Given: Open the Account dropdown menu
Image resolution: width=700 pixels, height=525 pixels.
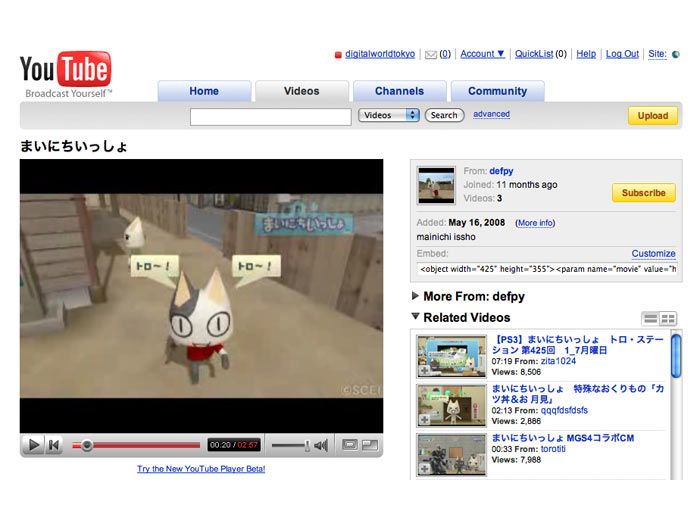Looking at the screenshot, I should [x=482, y=54].
